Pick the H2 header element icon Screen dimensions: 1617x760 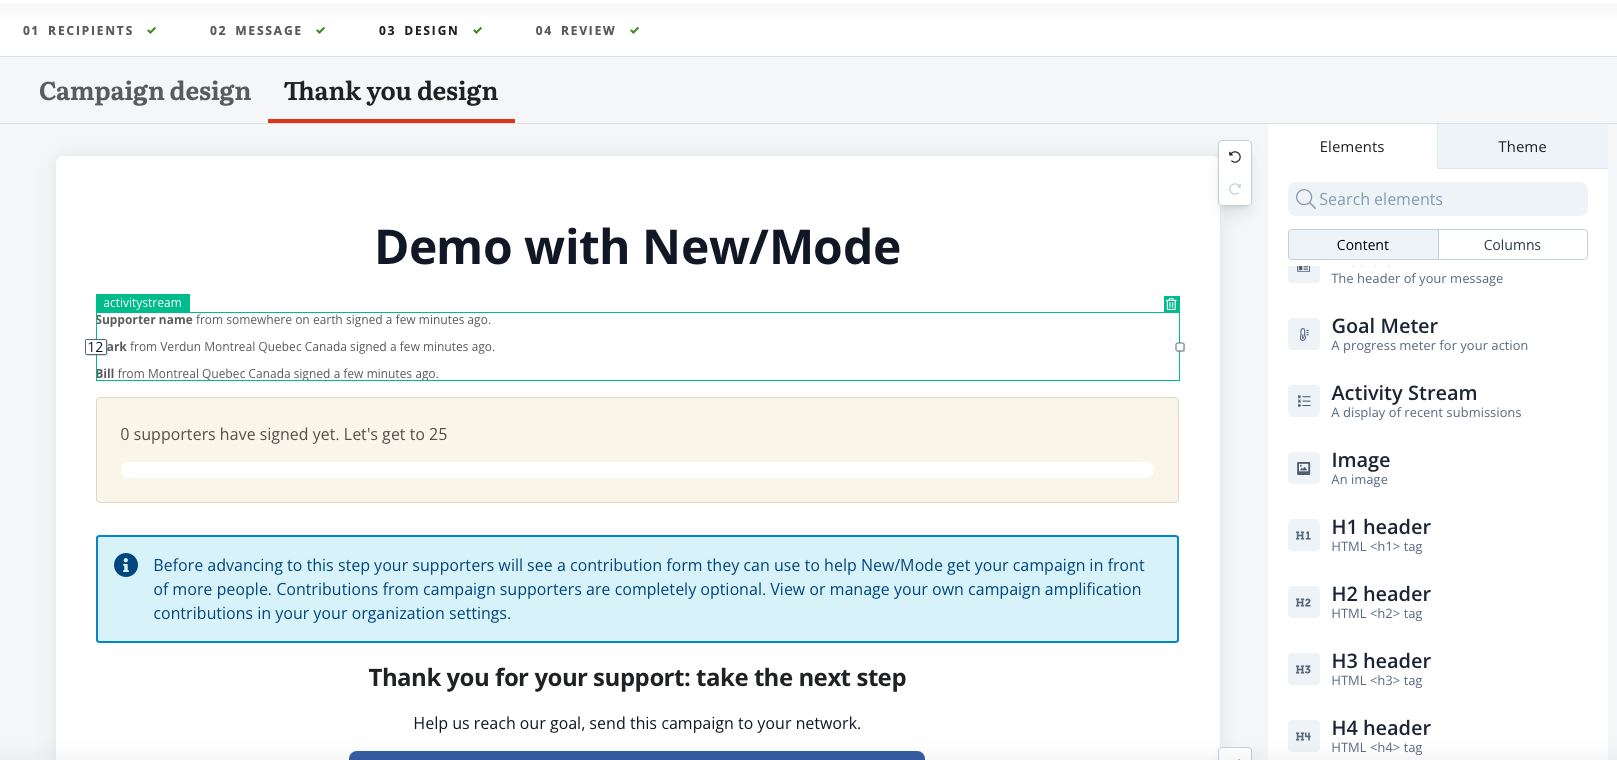pyautogui.click(x=1303, y=602)
